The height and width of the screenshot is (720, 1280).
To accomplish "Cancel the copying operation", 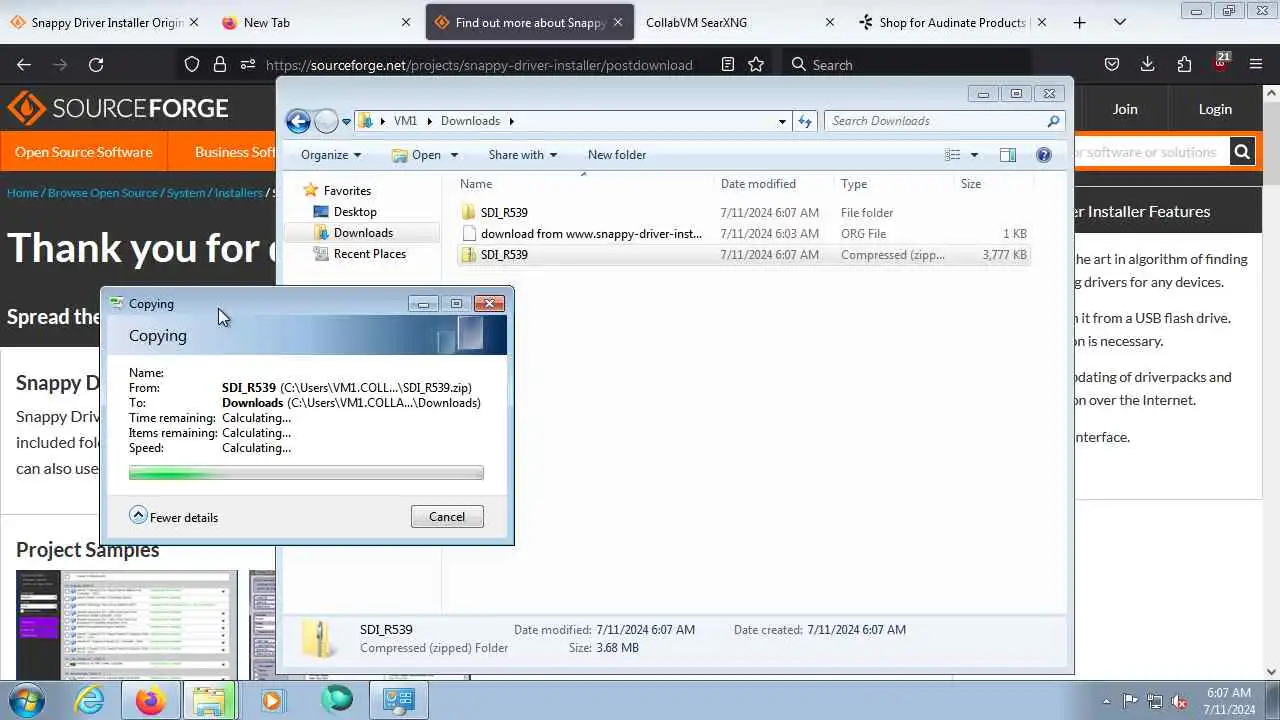I will coord(447,517).
